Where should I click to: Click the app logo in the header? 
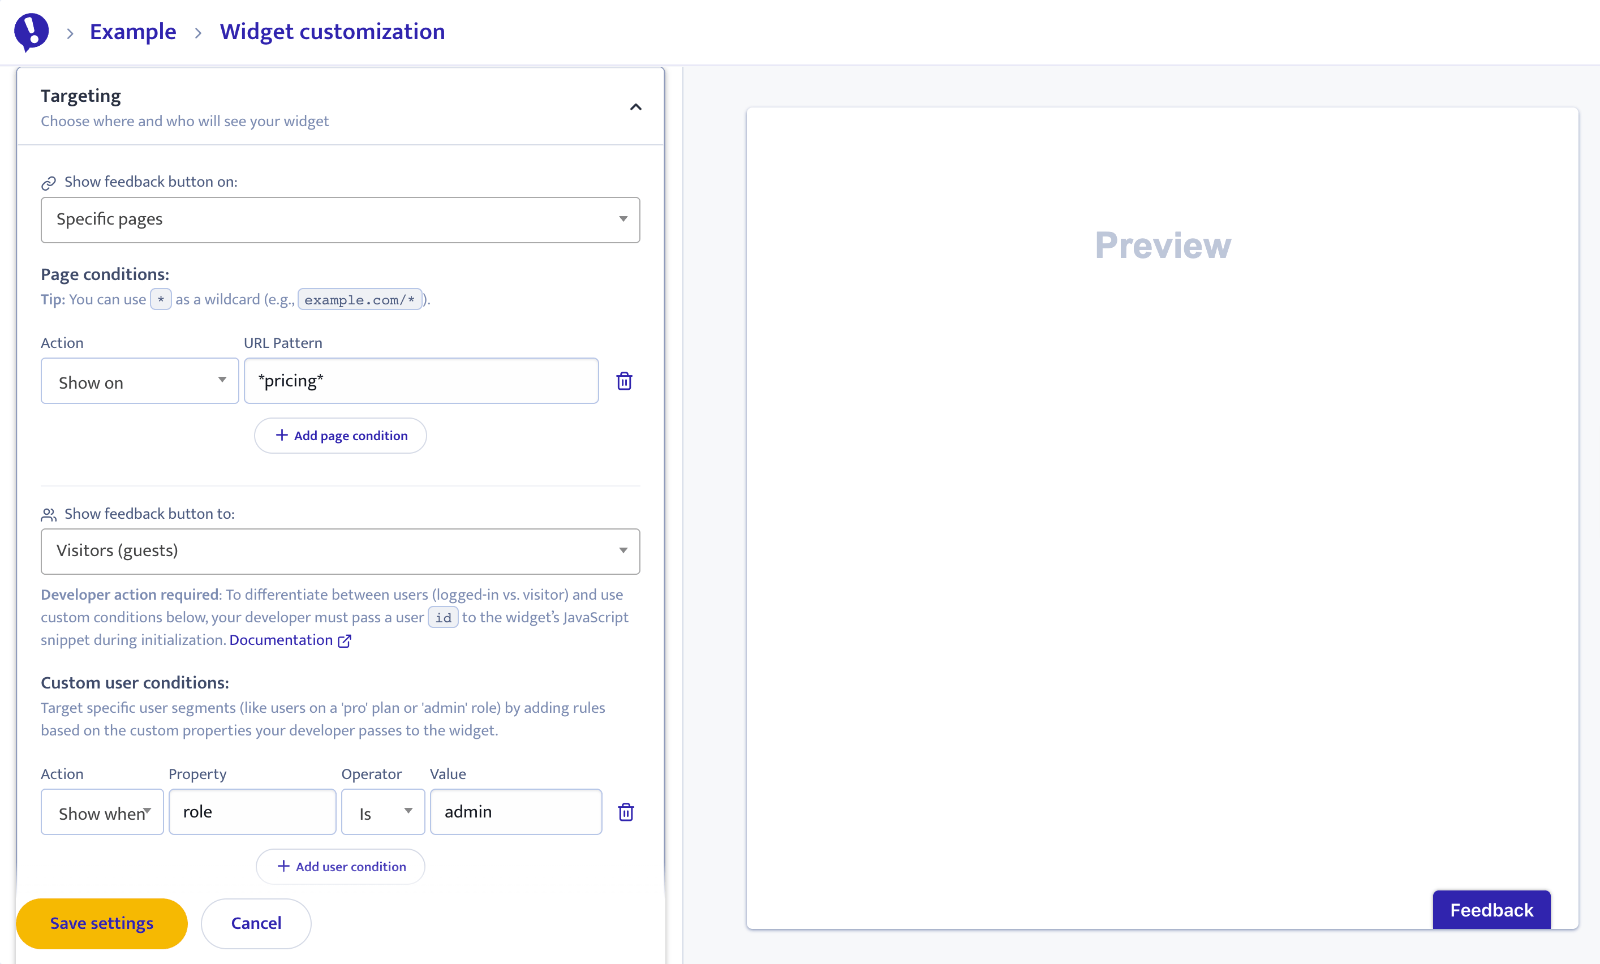(31, 32)
